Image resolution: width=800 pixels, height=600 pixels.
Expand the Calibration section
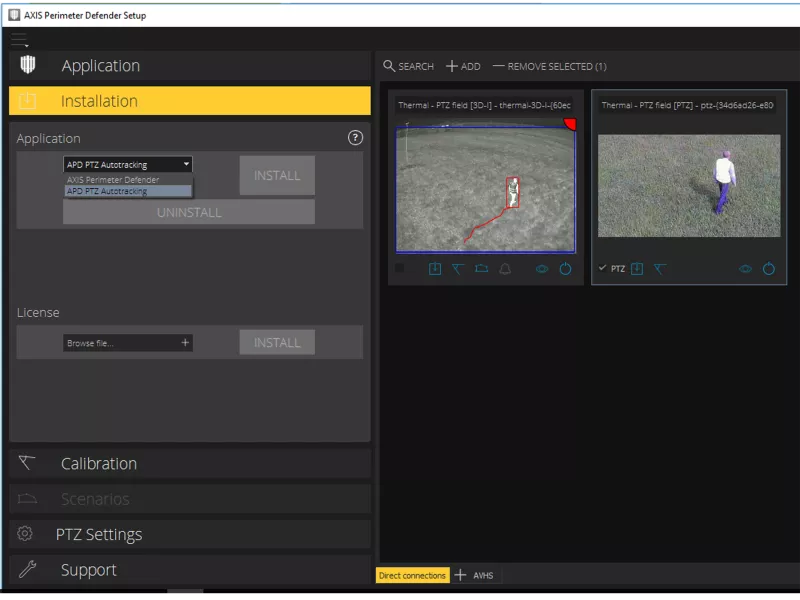point(190,463)
